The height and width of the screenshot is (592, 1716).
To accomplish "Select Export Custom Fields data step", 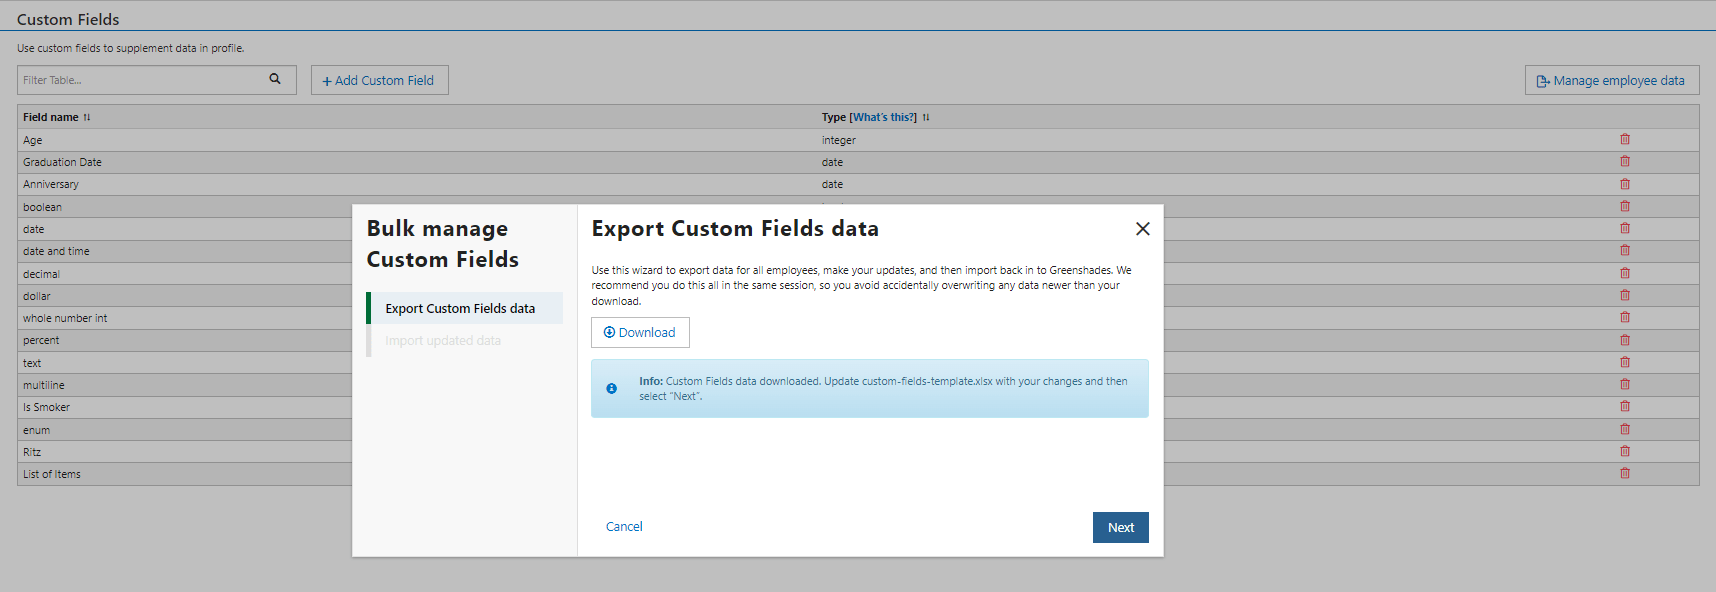I will point(460,309).
